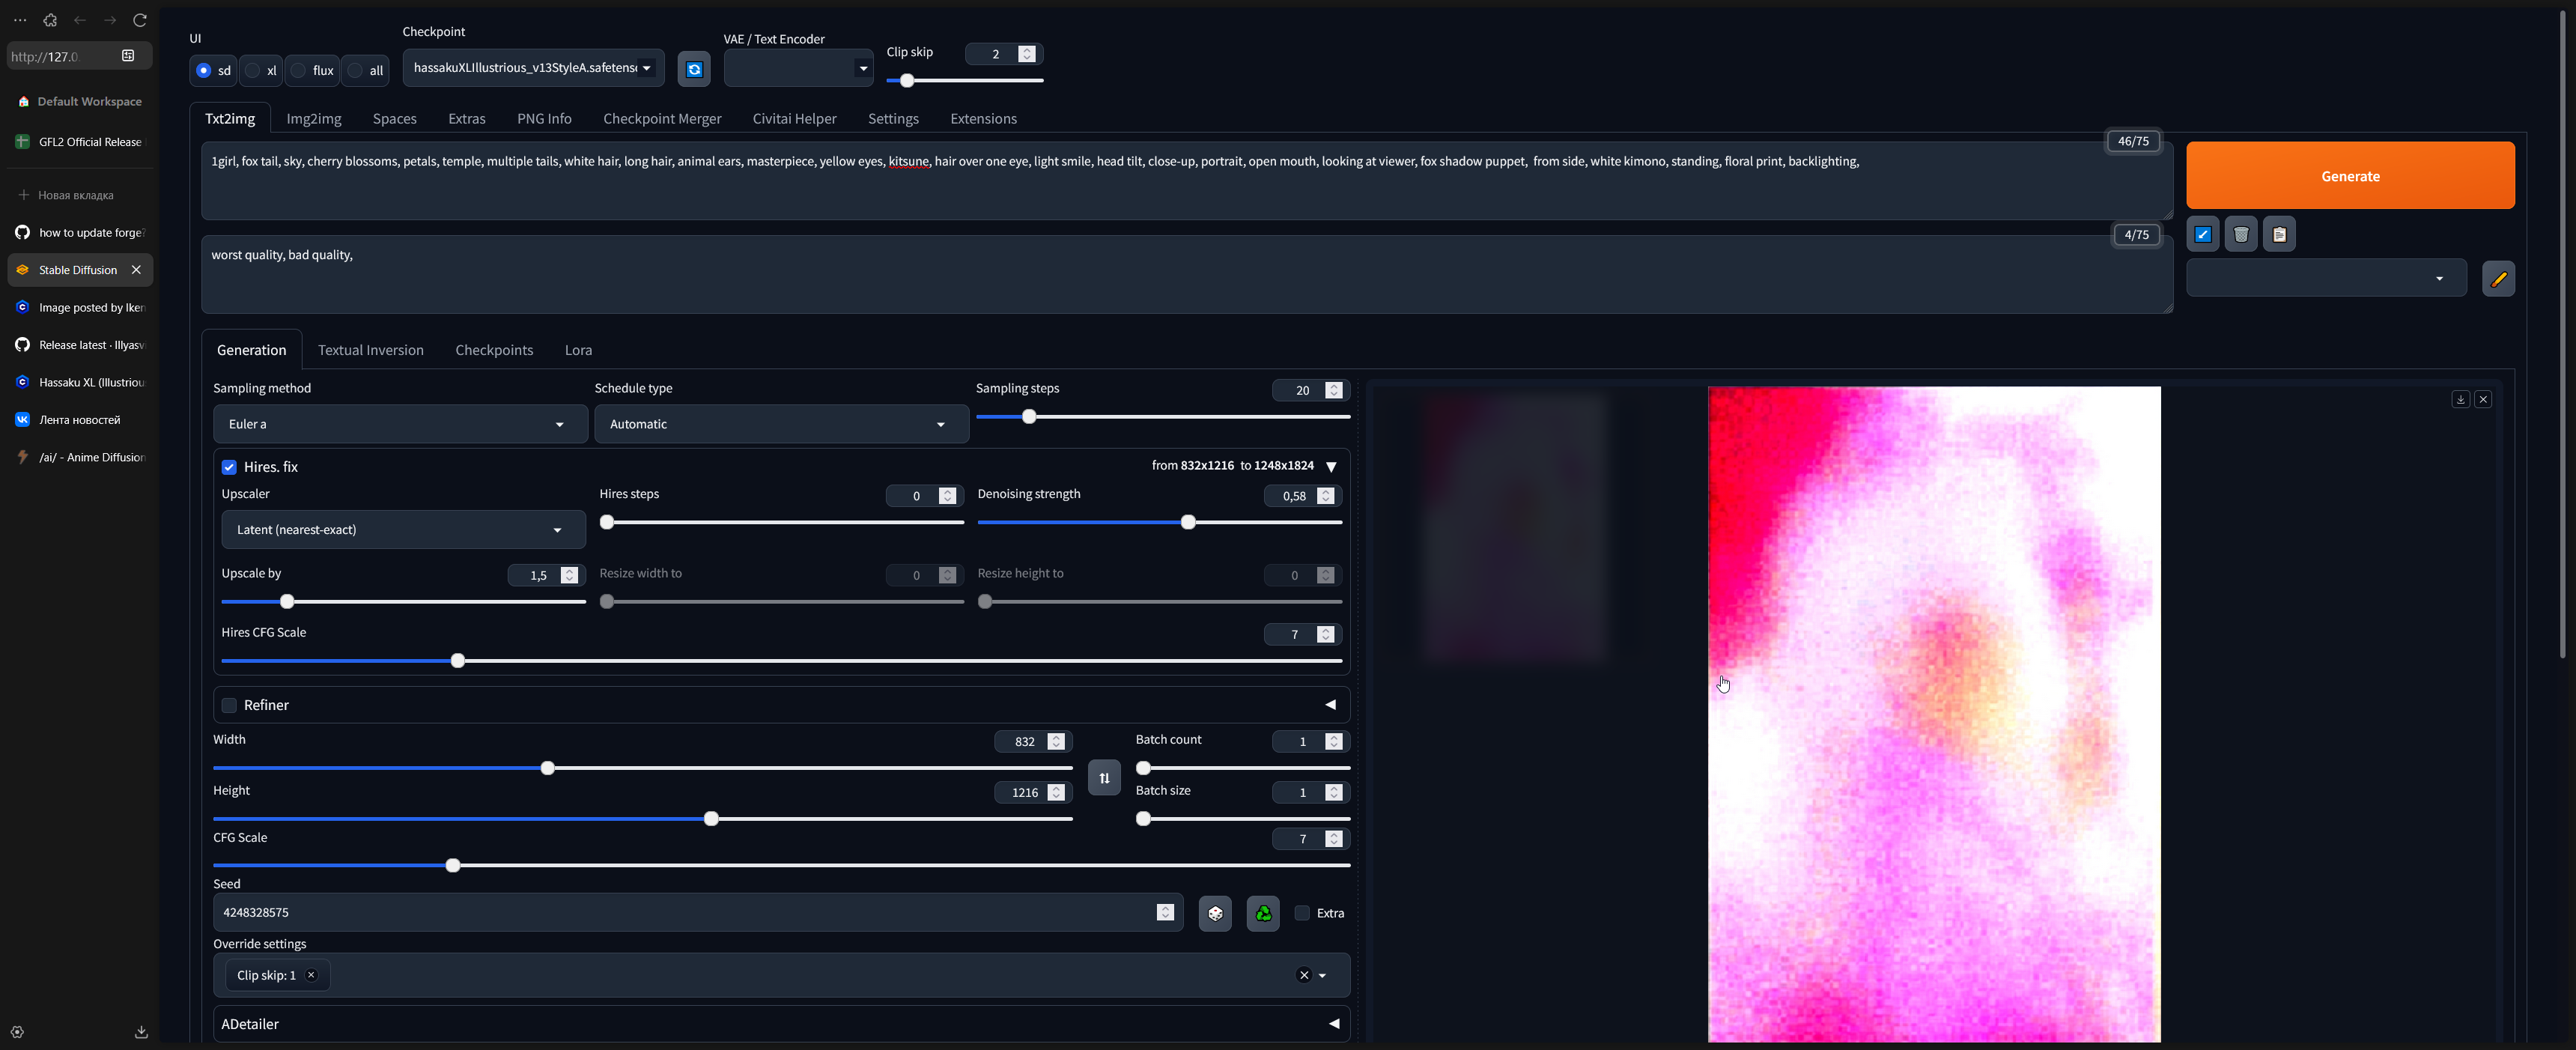Image resolution: width=2576 pixels, height=1050 pixels.
Task: Open Лента новостей tab
Action: [80, 420]
